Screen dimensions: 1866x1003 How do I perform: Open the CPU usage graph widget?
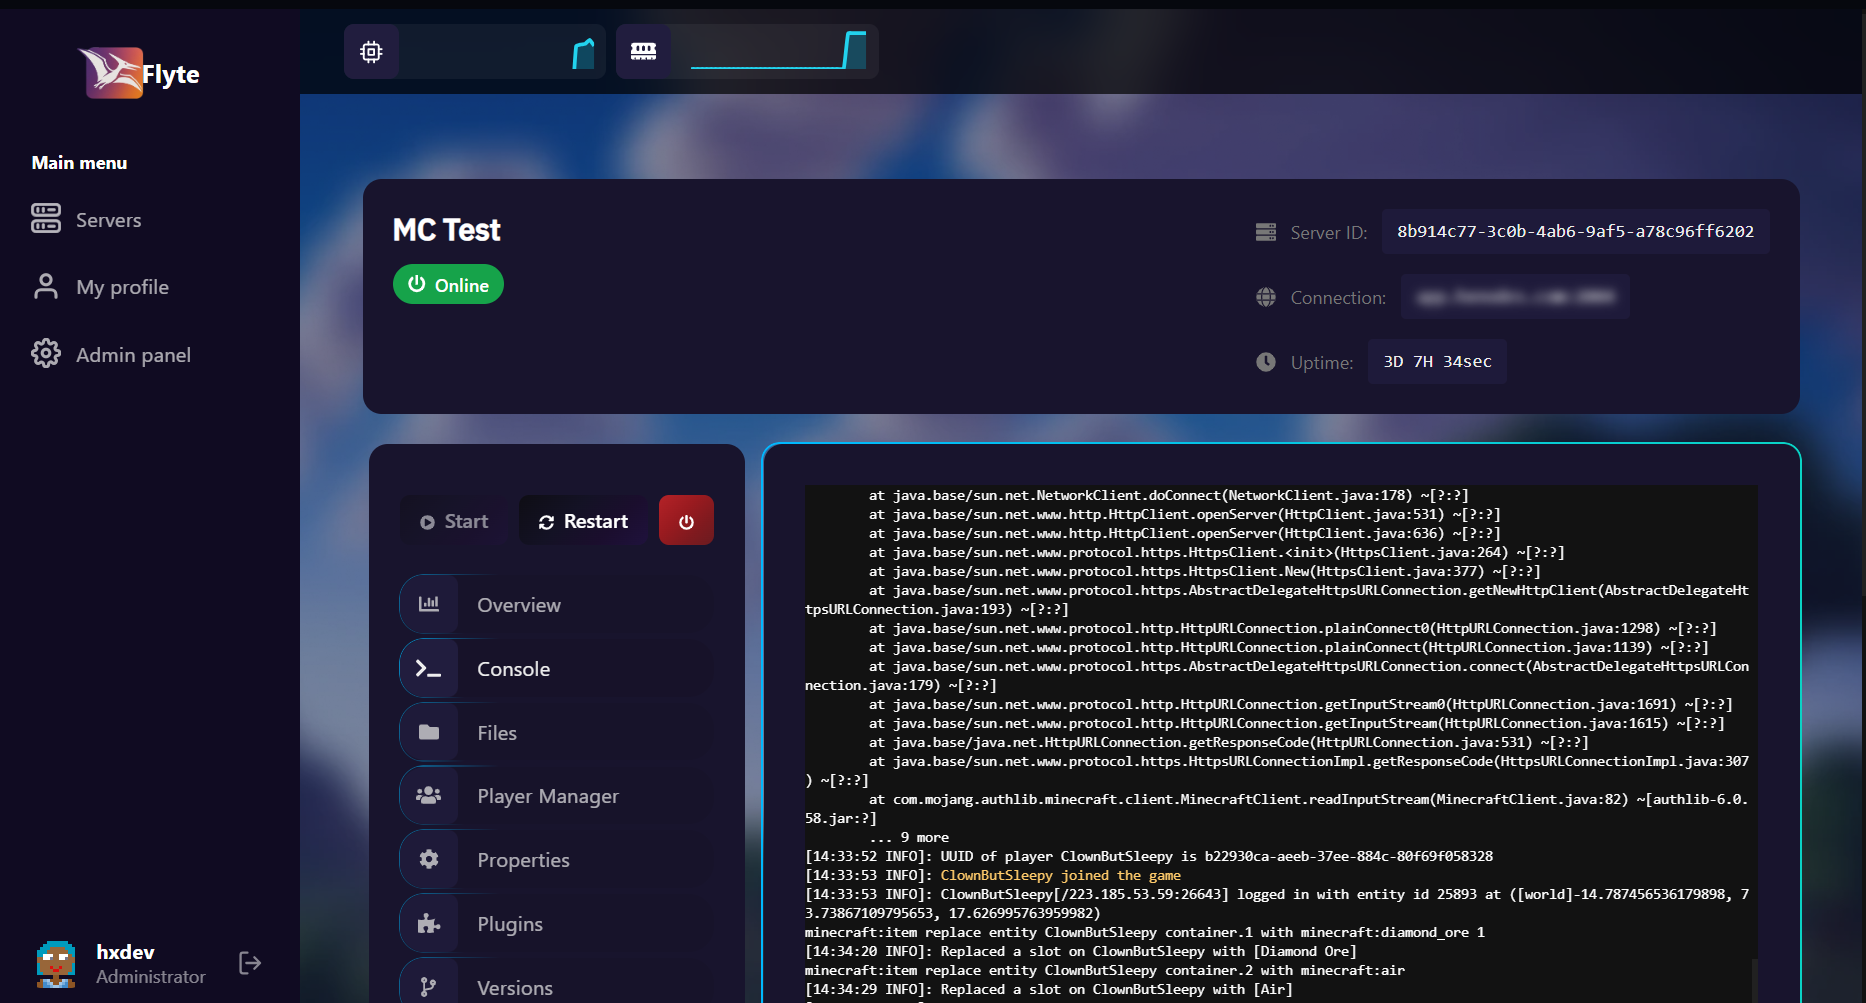475,52
